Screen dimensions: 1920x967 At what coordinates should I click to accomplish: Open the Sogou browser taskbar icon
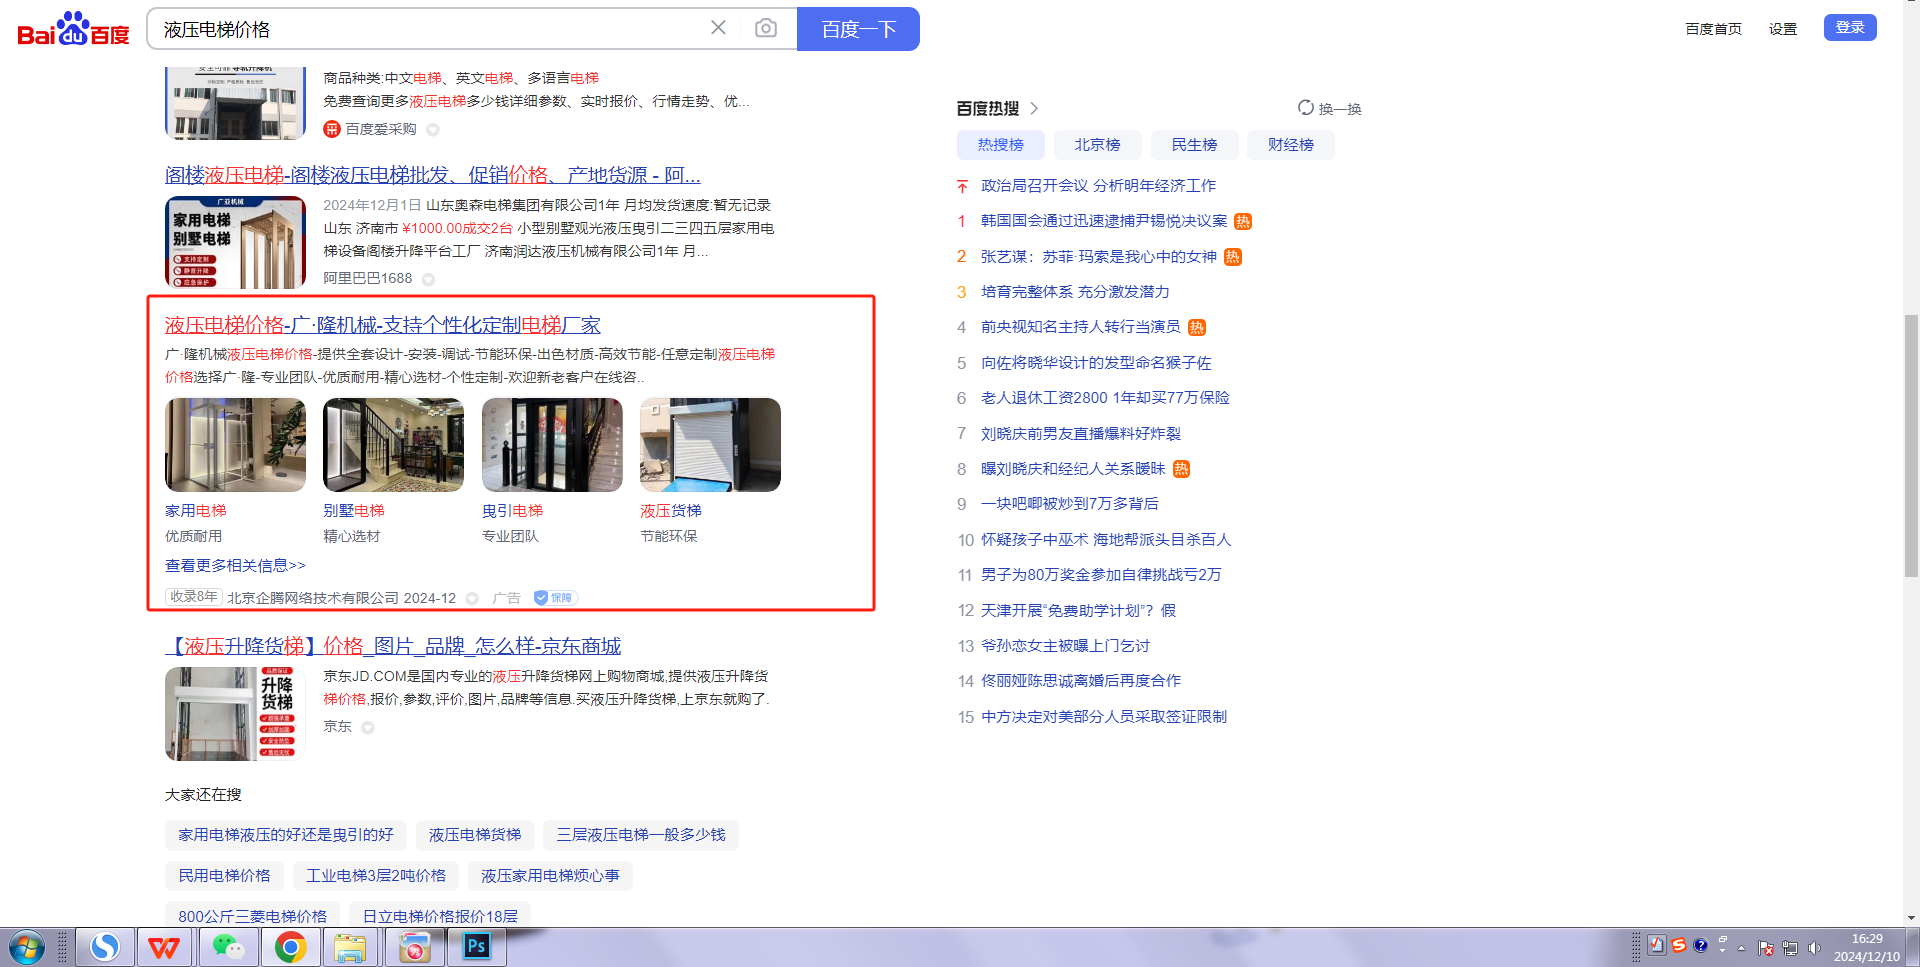point(104,946)
